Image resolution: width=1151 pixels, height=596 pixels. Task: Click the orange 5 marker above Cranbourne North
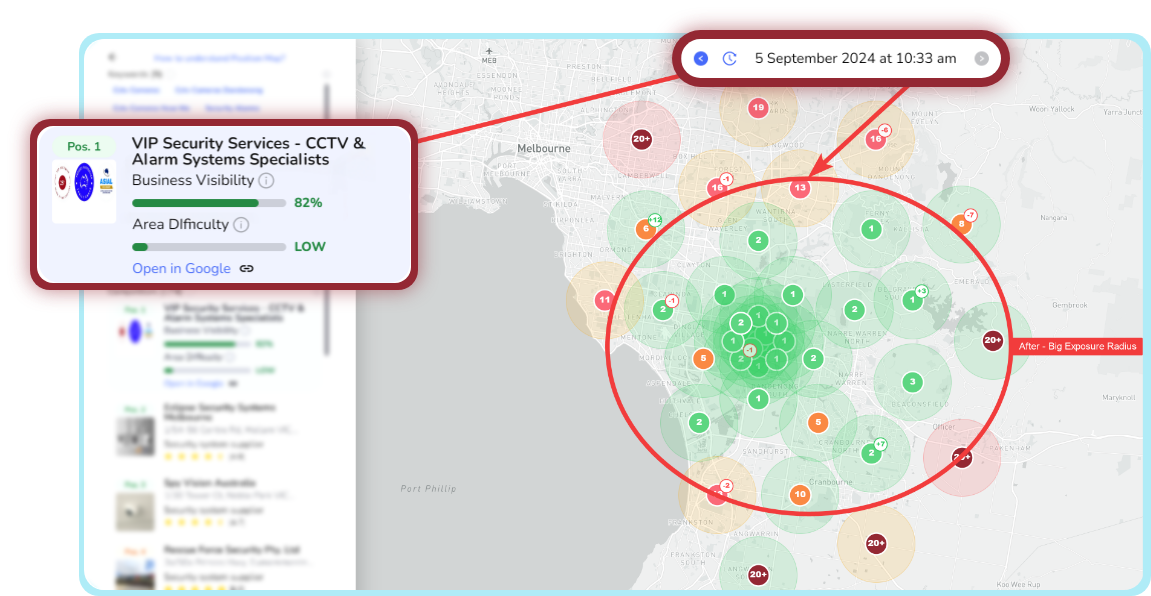pos(818,423)
